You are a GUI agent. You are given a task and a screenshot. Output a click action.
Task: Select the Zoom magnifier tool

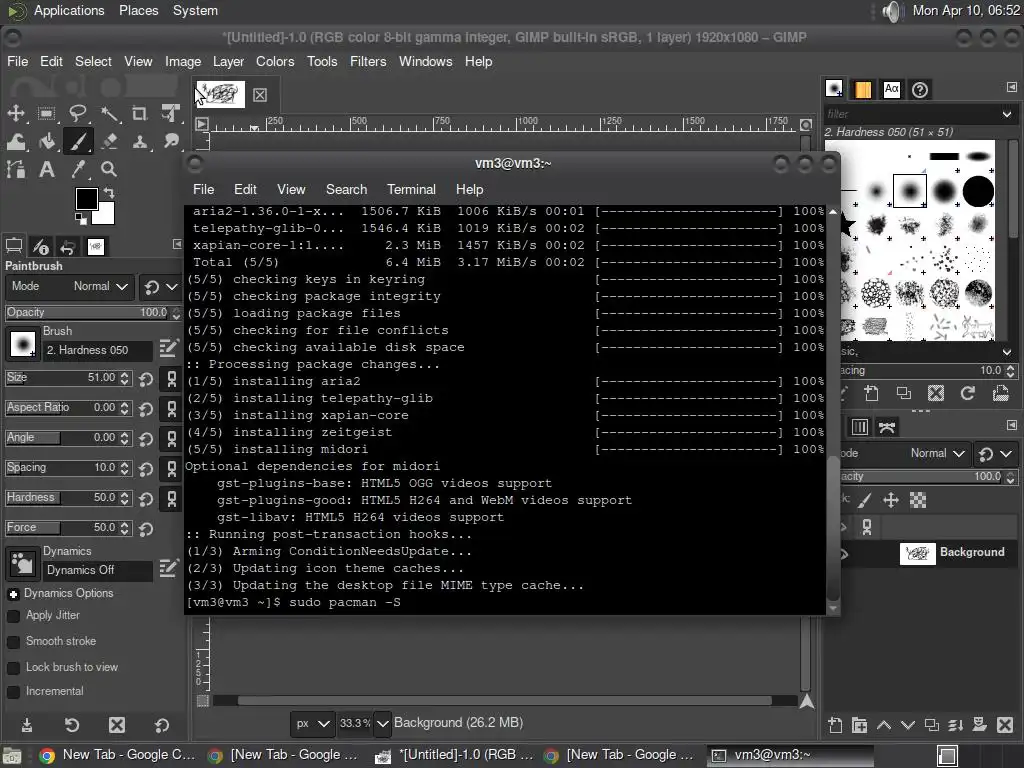coord(109,170)
